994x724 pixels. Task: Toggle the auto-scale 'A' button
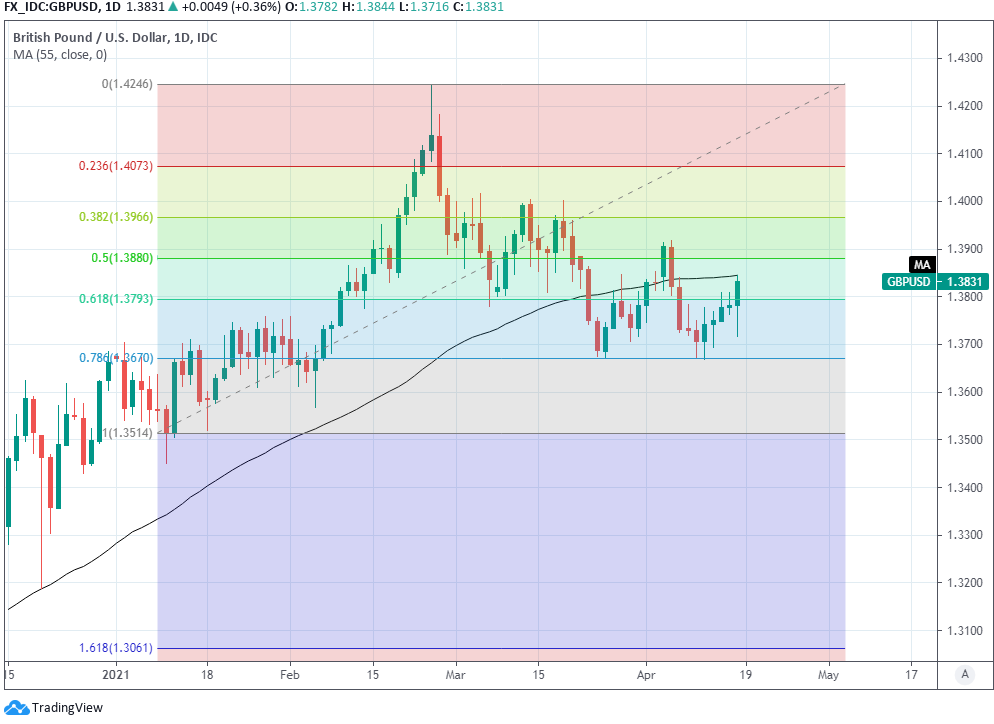tap(965, 674)
